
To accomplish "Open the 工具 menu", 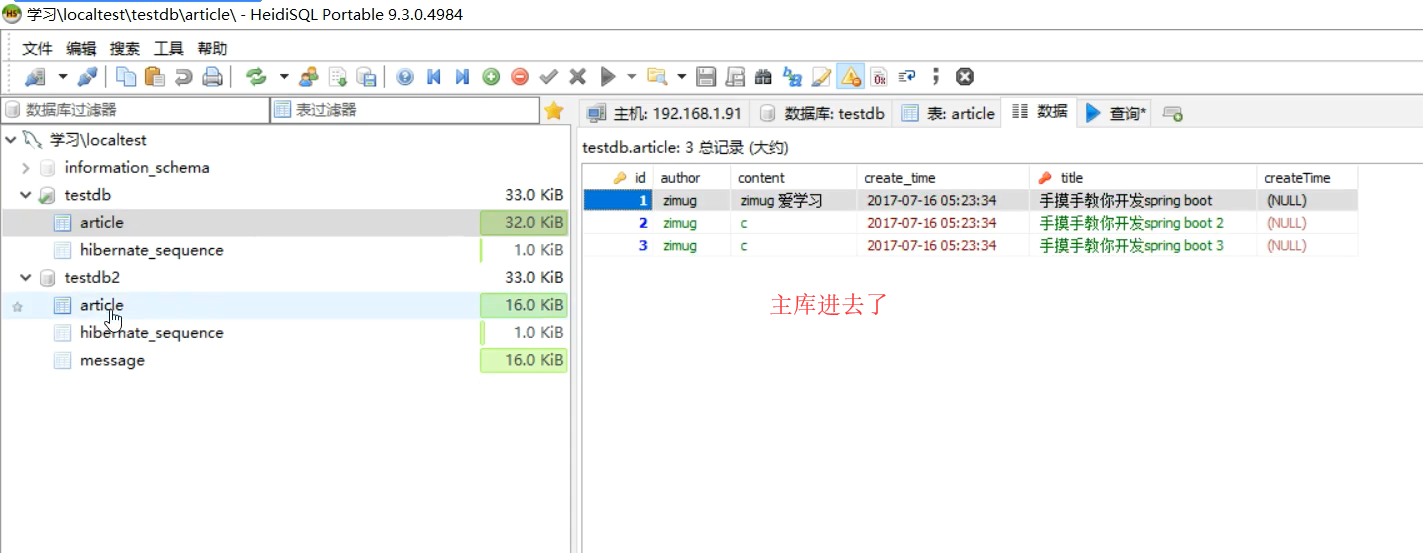I will pos(169,48).
